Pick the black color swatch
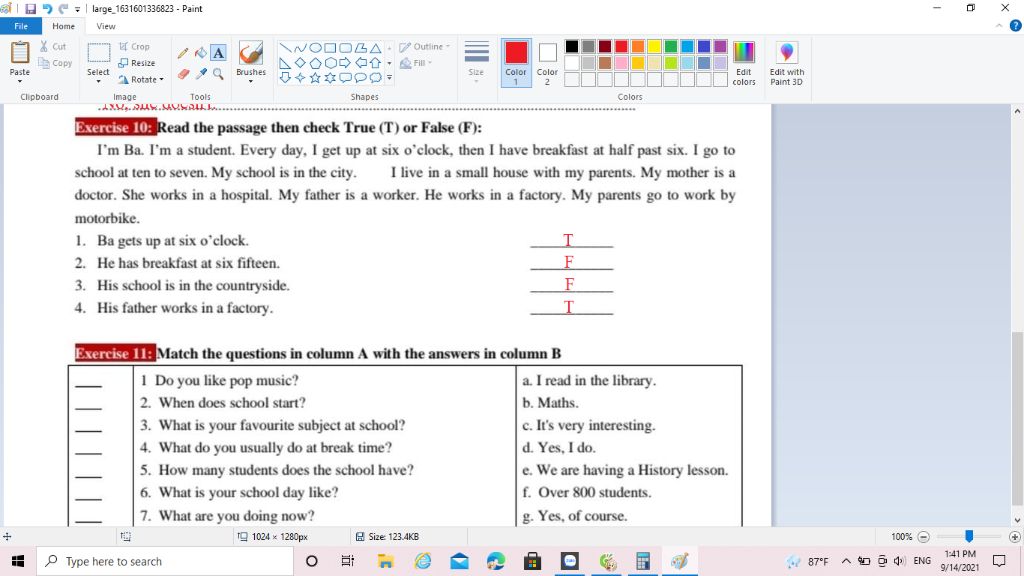1024x576 pixels. [571, 46]
